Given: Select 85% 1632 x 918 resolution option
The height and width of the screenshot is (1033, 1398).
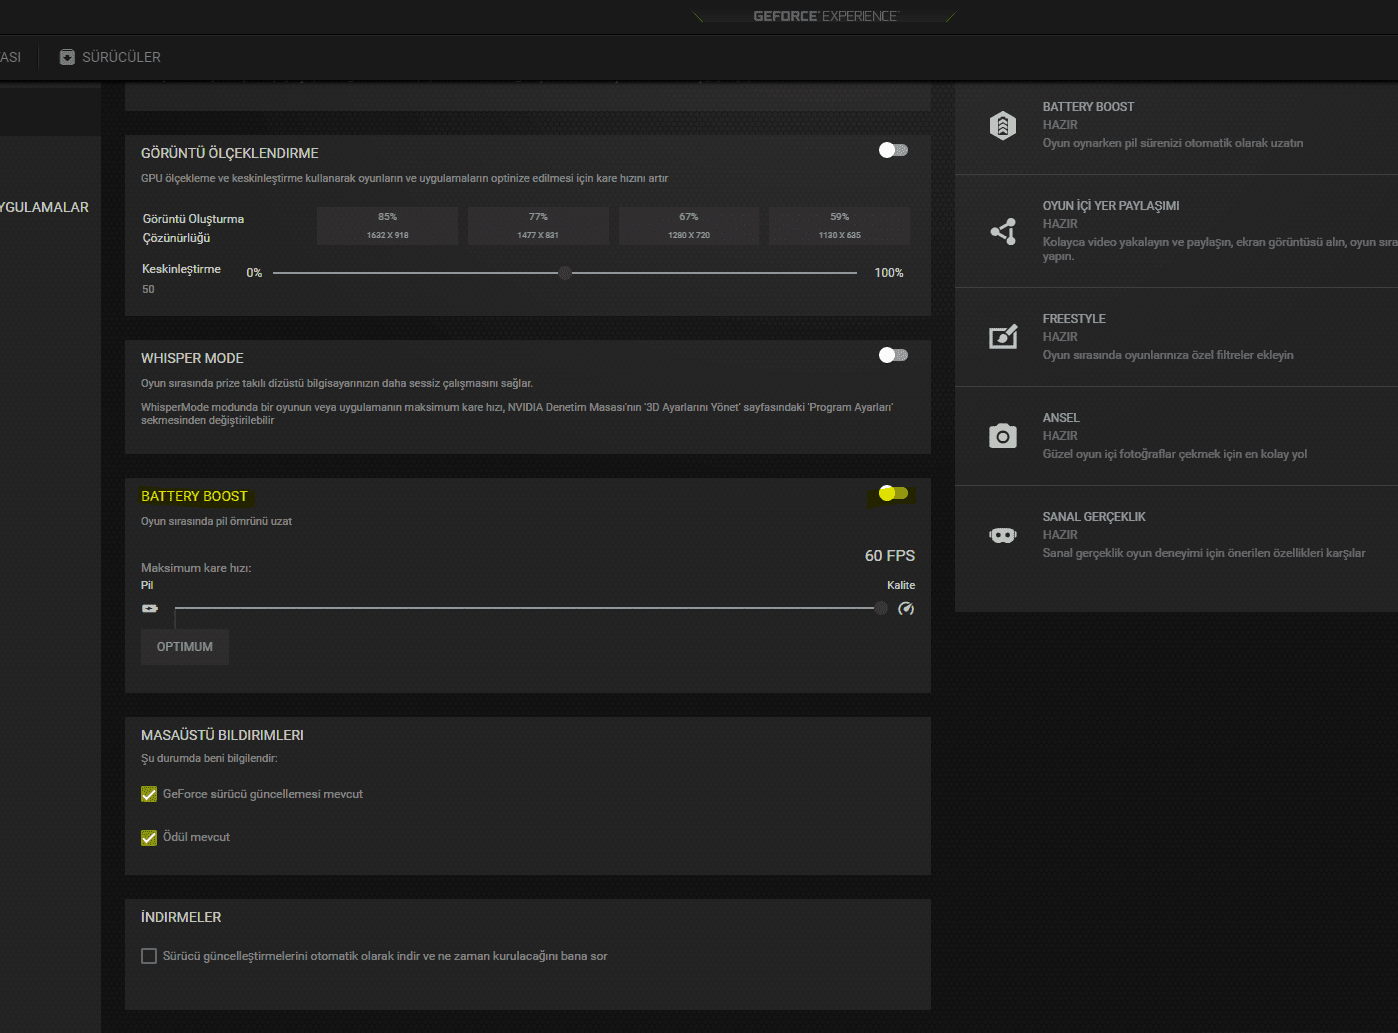Looking at the screenshot, I should point(387,226).
